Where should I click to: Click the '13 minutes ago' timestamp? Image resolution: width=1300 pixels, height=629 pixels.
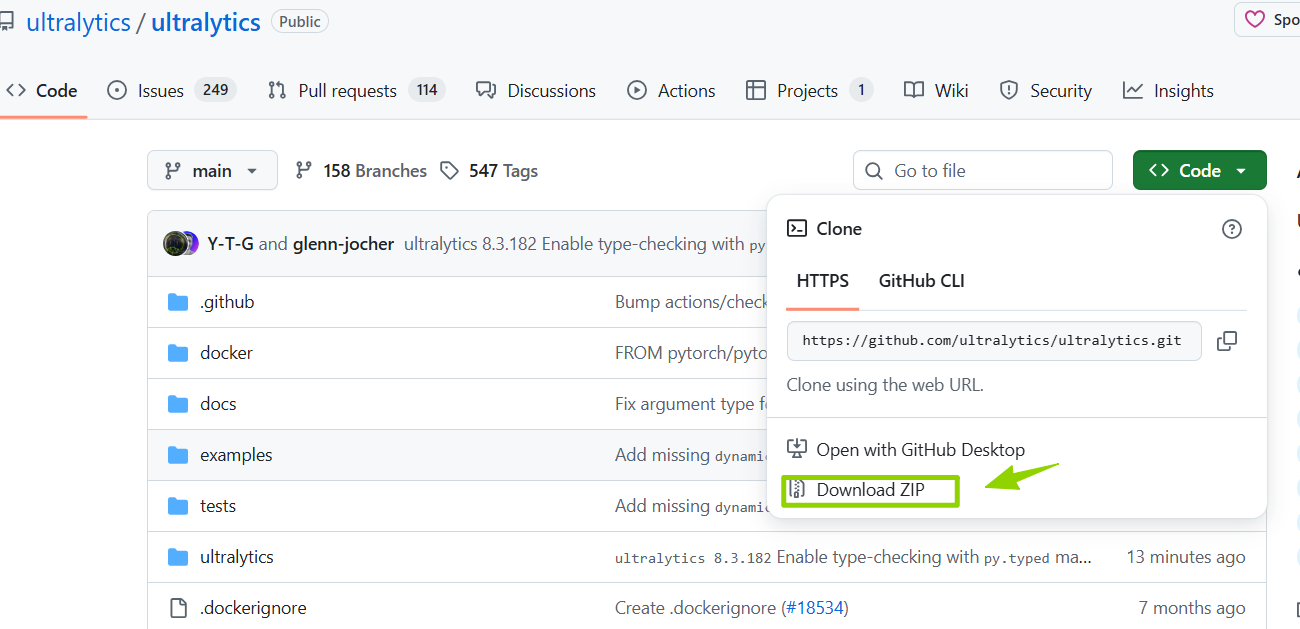coord(1186,557)
